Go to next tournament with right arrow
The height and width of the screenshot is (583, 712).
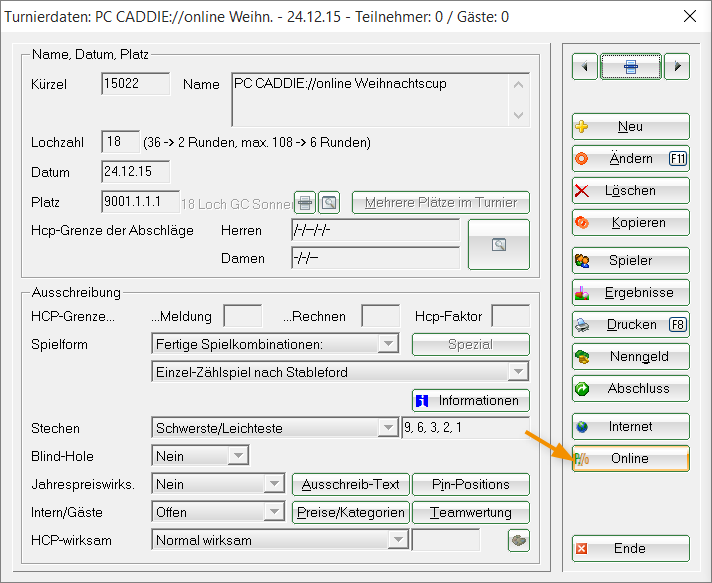coord(677,66)
